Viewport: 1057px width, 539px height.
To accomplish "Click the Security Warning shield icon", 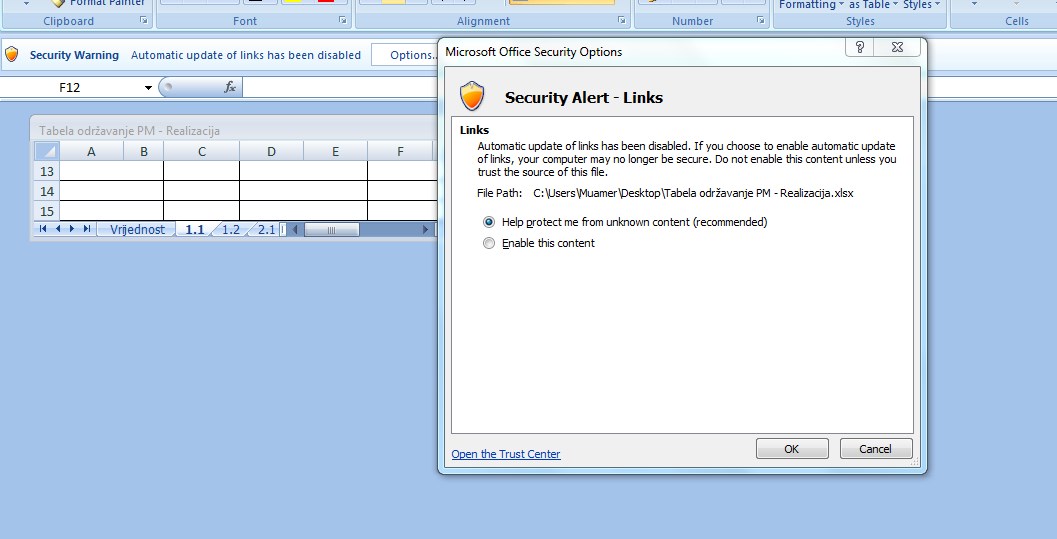I will click(x=11, y=55).
